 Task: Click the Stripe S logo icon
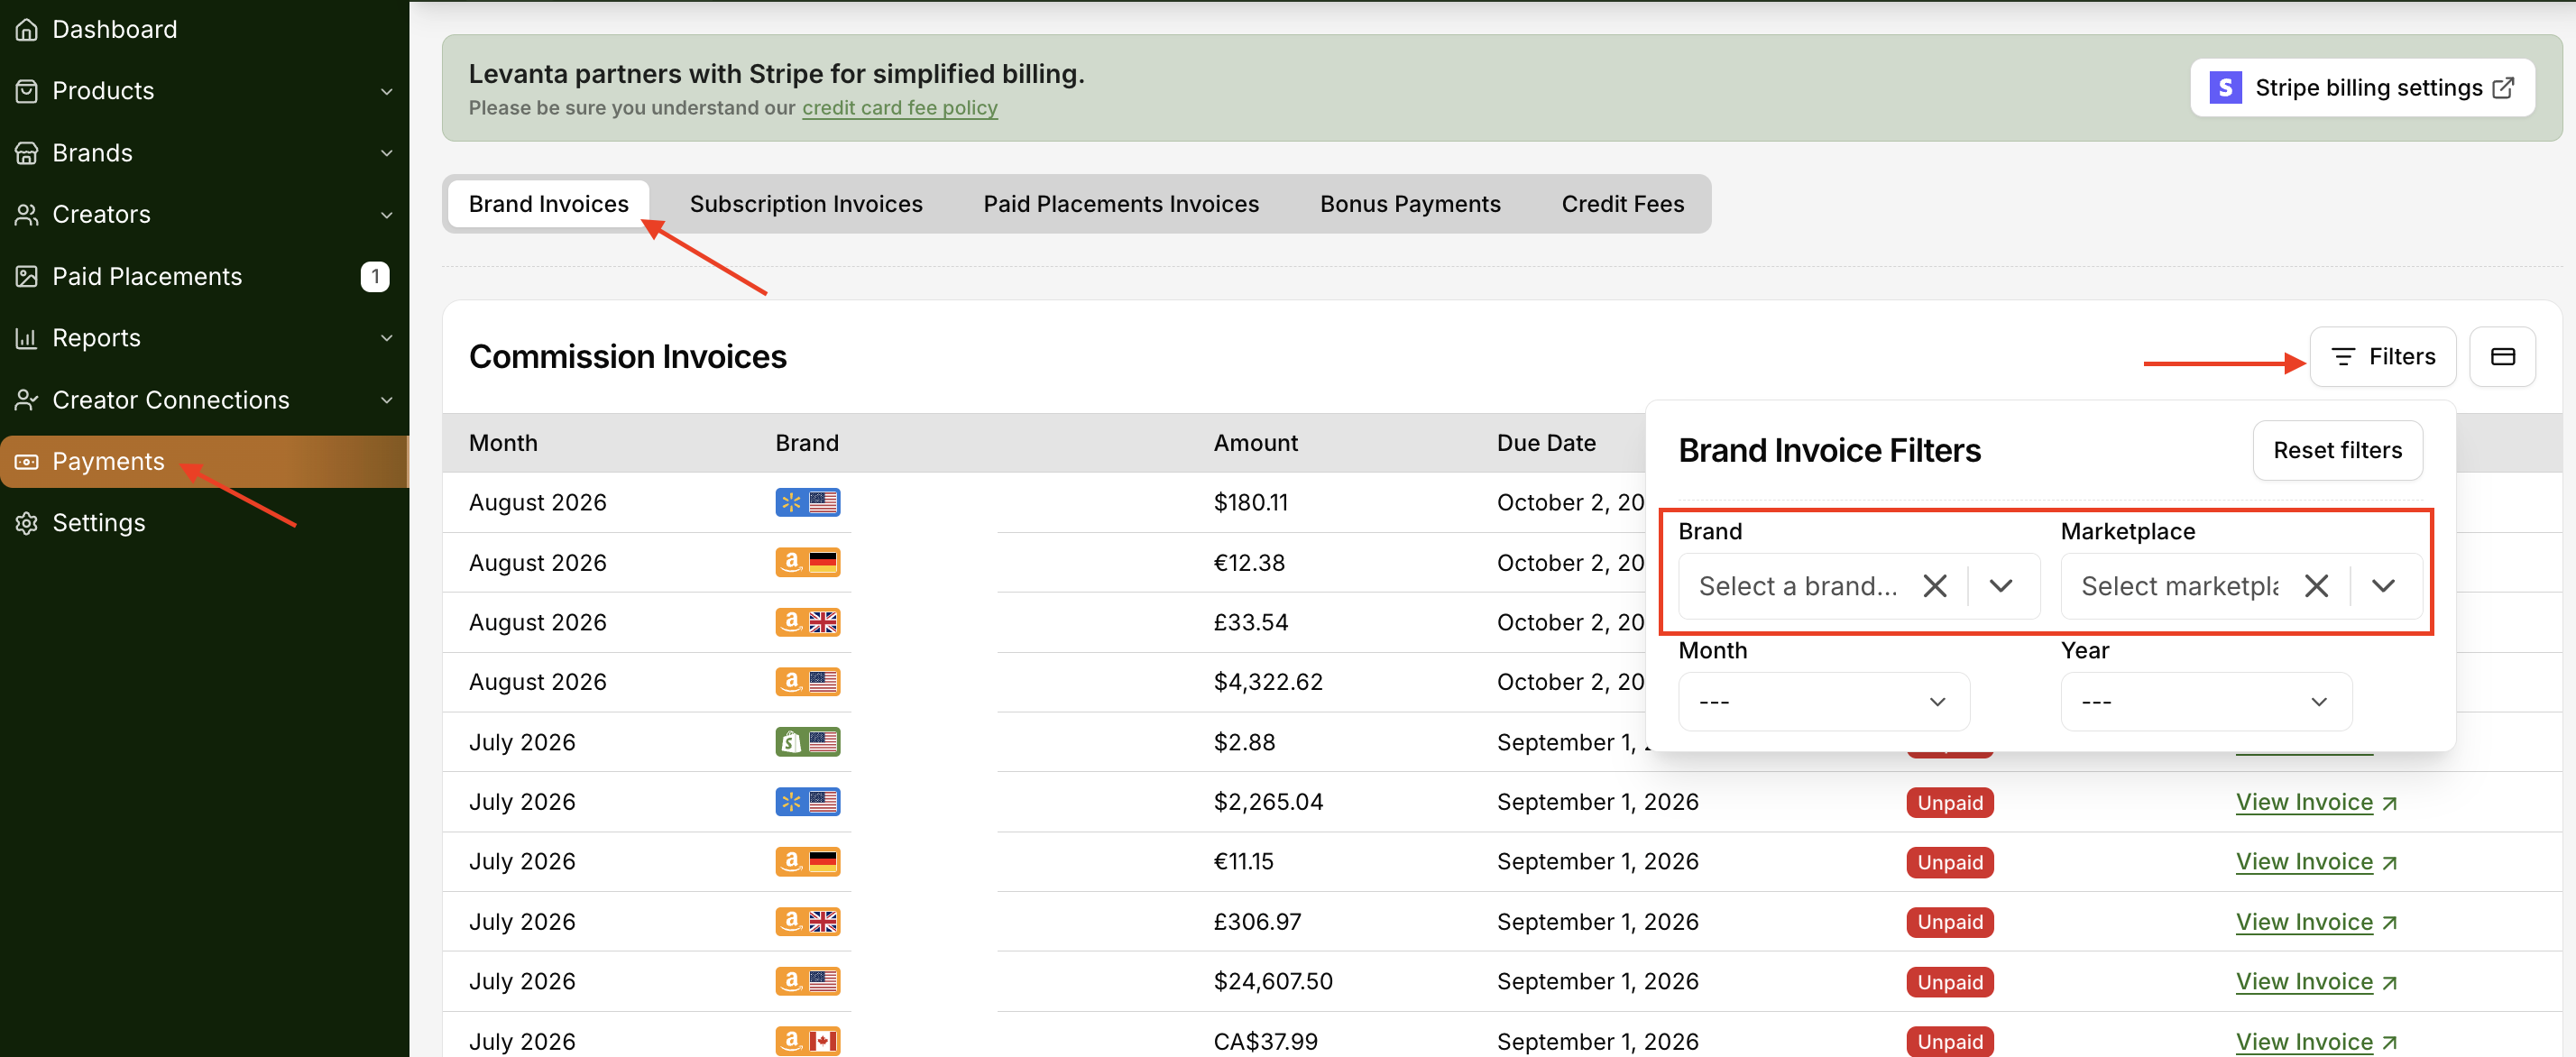coord(2225,88)
